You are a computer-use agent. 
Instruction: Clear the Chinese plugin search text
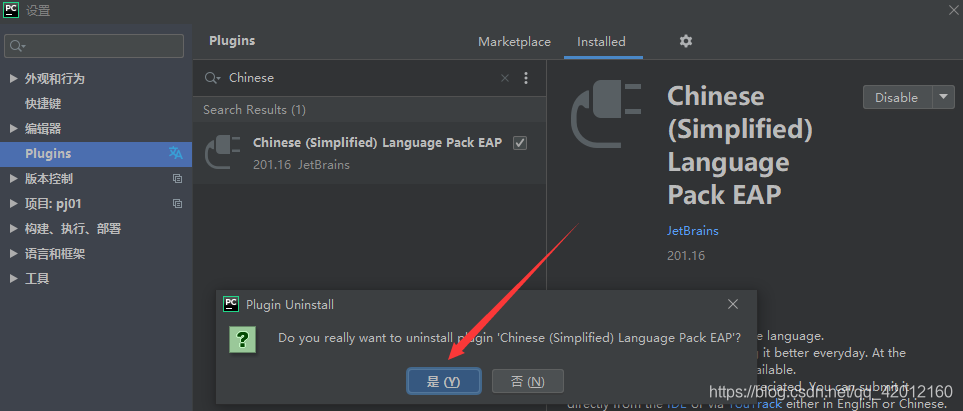(505, 78)
